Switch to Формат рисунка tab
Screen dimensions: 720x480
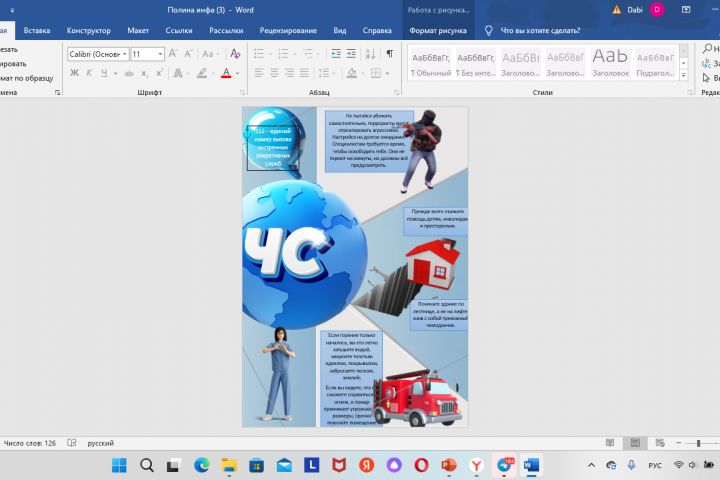coord(438,31)
